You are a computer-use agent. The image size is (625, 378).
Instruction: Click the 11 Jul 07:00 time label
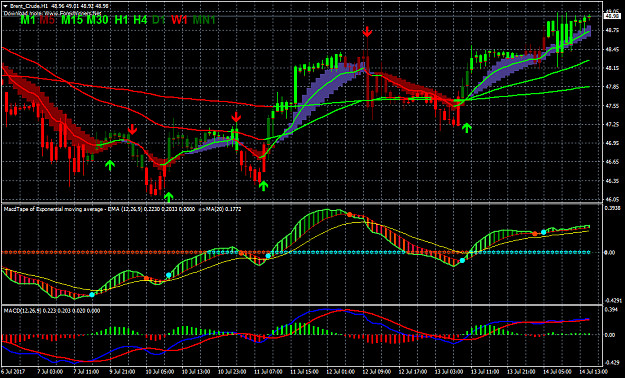click(268, 372)
